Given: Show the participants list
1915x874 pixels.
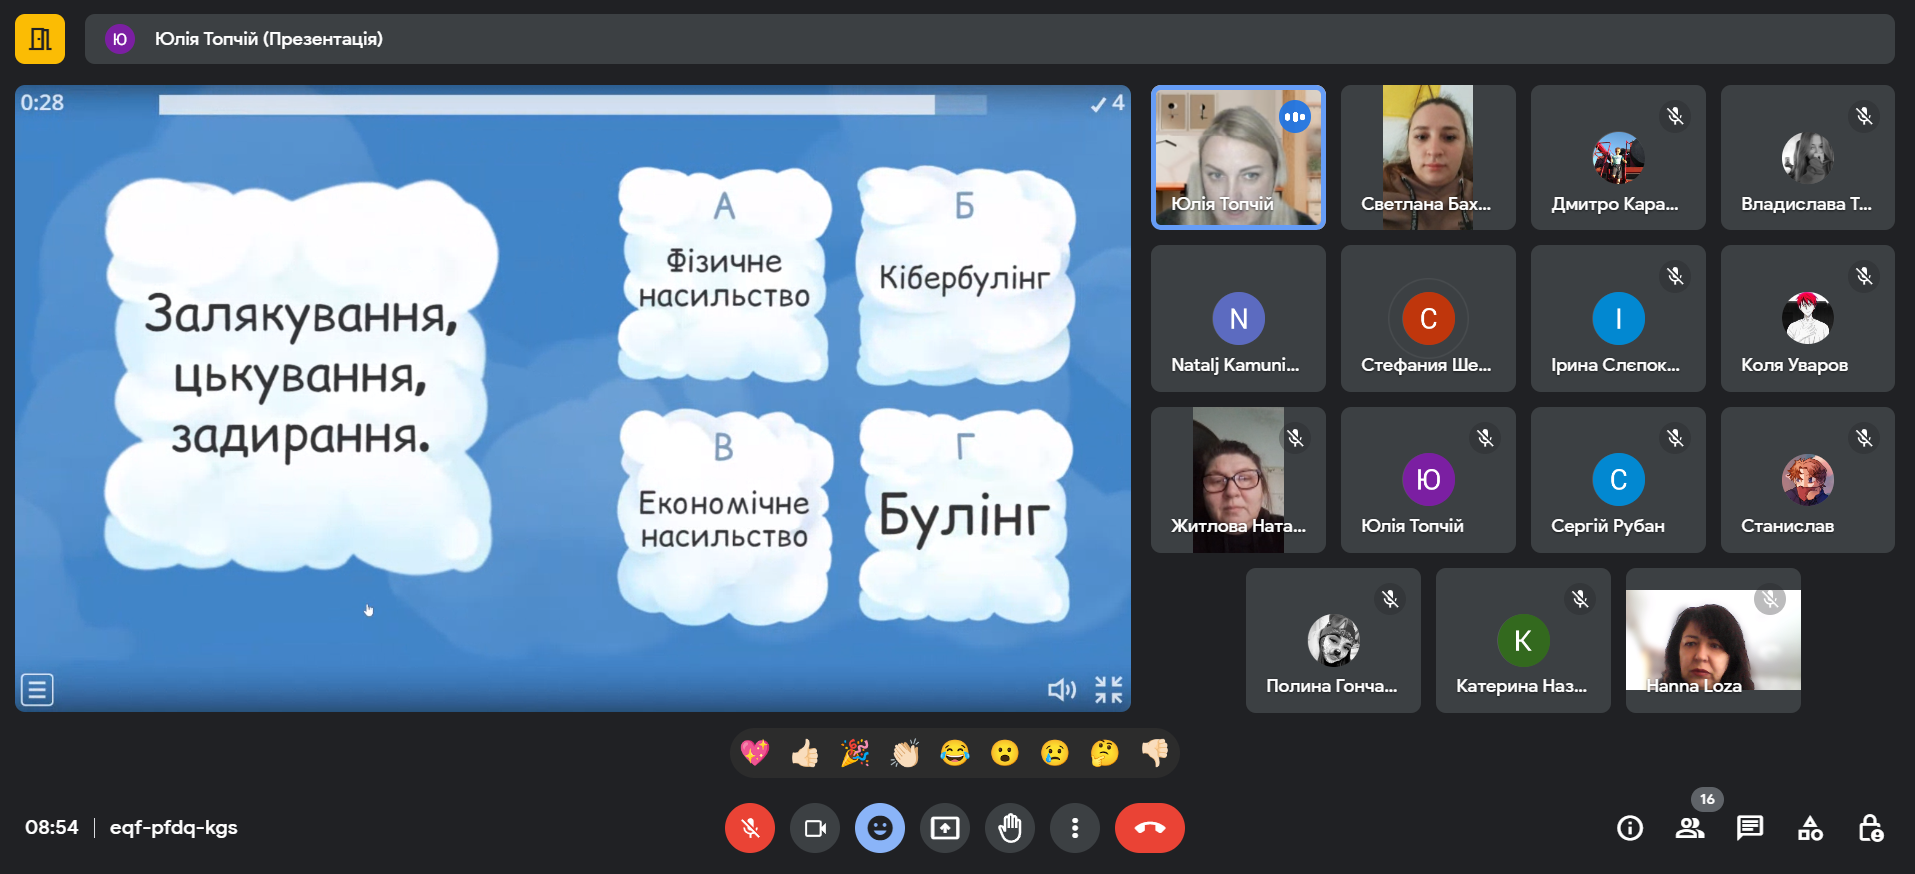Looking at the screenshot, I should point(1690,828).
